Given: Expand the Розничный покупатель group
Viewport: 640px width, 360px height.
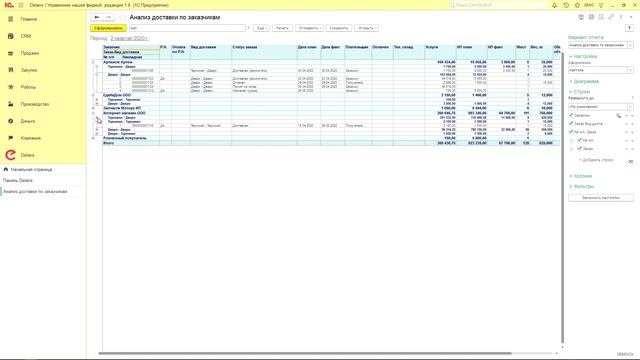Looking at the screenshot, I should [x=93, y=138].
